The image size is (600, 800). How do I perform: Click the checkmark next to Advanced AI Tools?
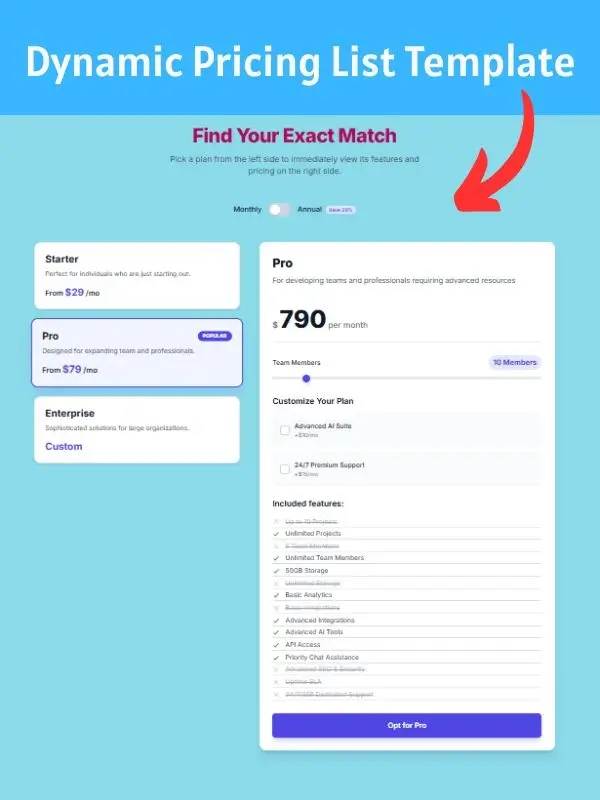276,632
